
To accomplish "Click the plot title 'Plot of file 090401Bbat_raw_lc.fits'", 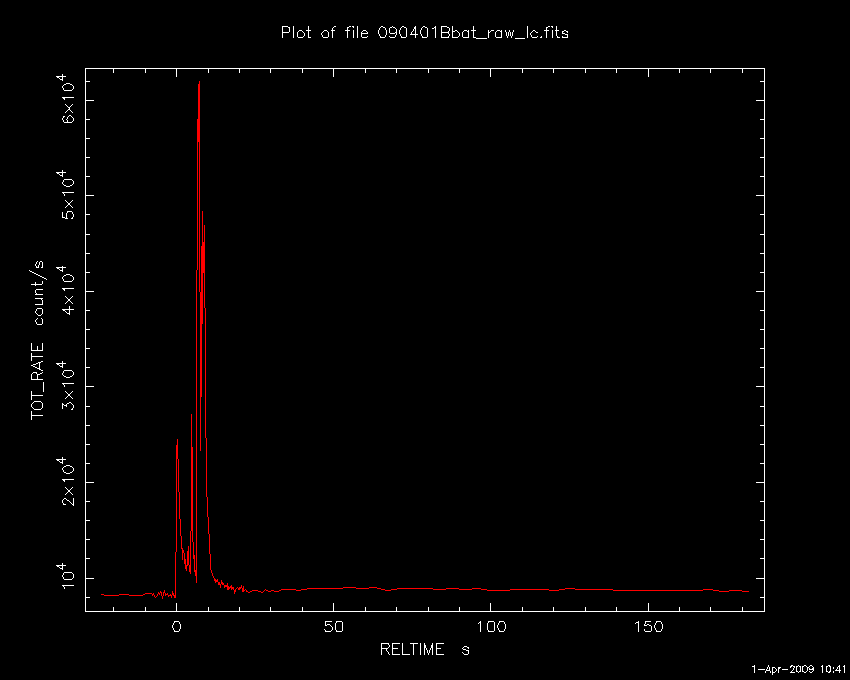I will (424, 33).
